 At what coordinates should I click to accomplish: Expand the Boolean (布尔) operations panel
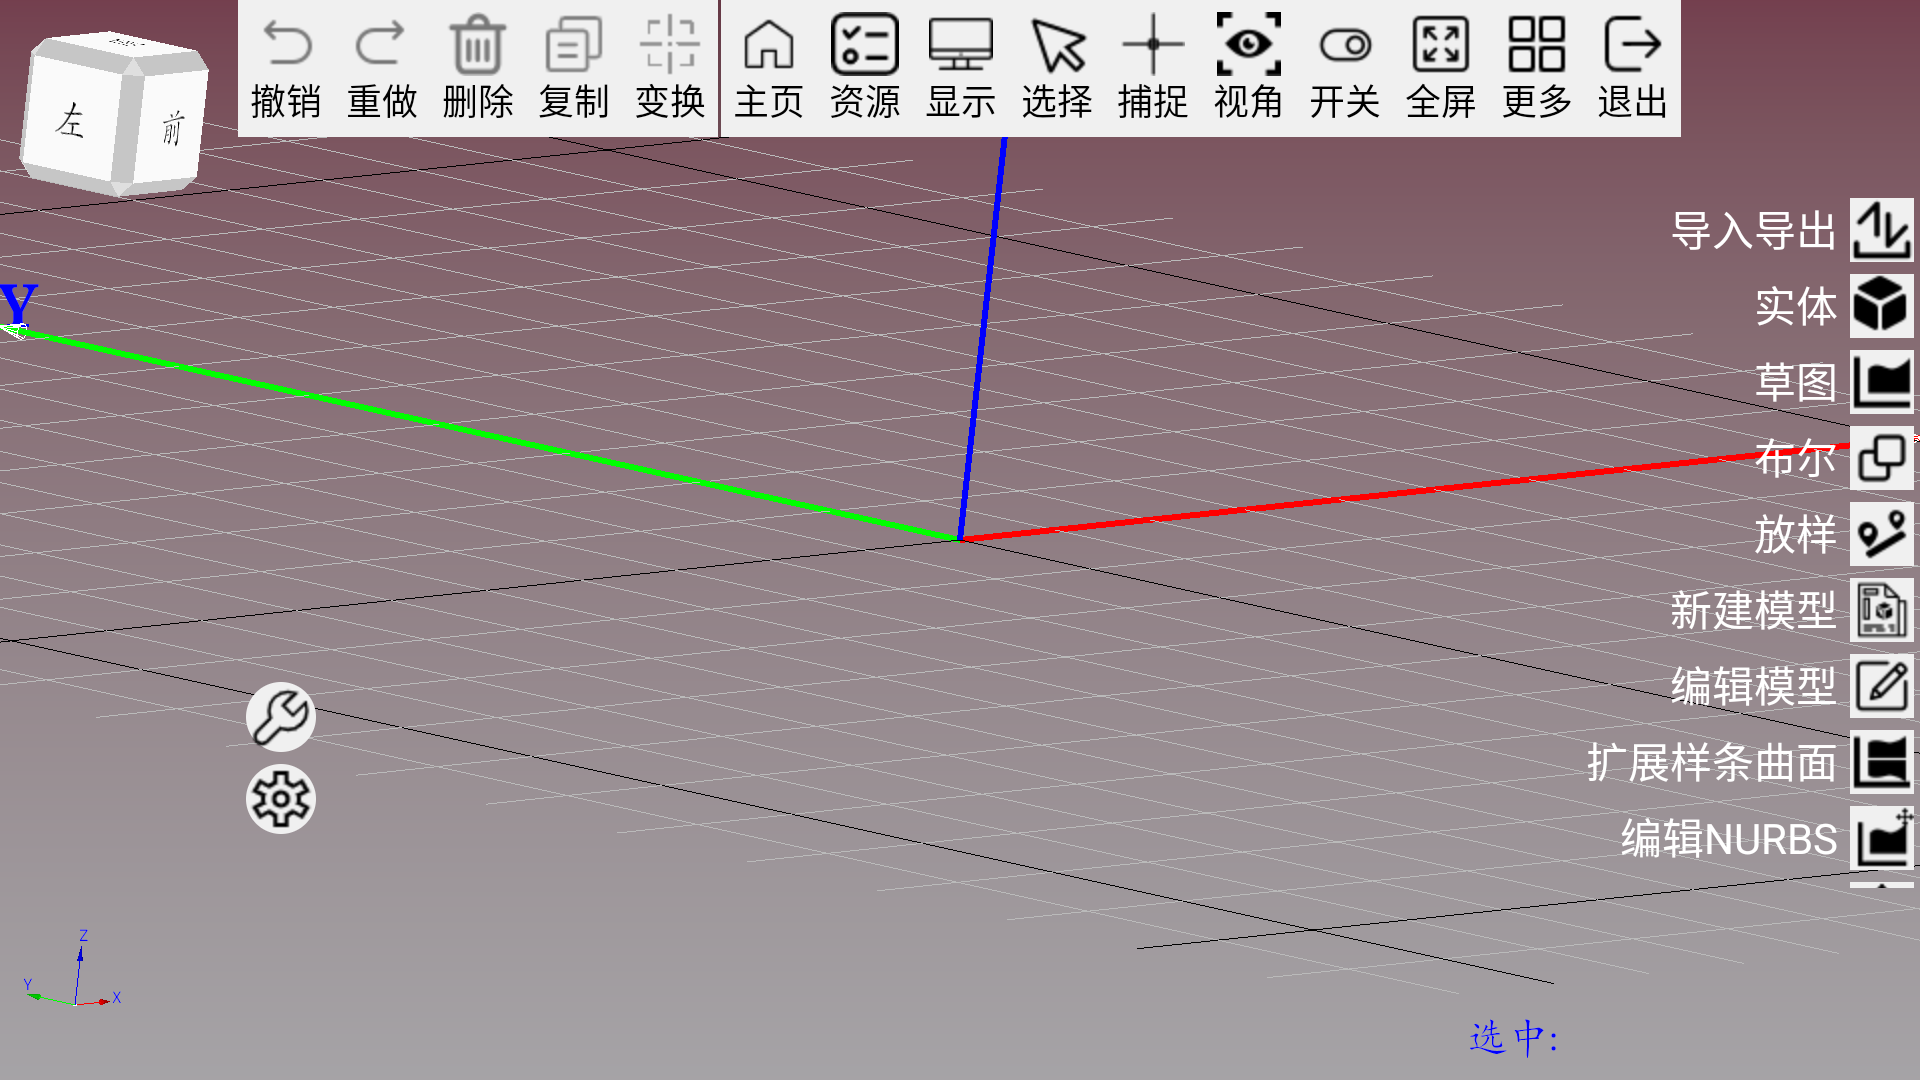tap(1881, 459)
